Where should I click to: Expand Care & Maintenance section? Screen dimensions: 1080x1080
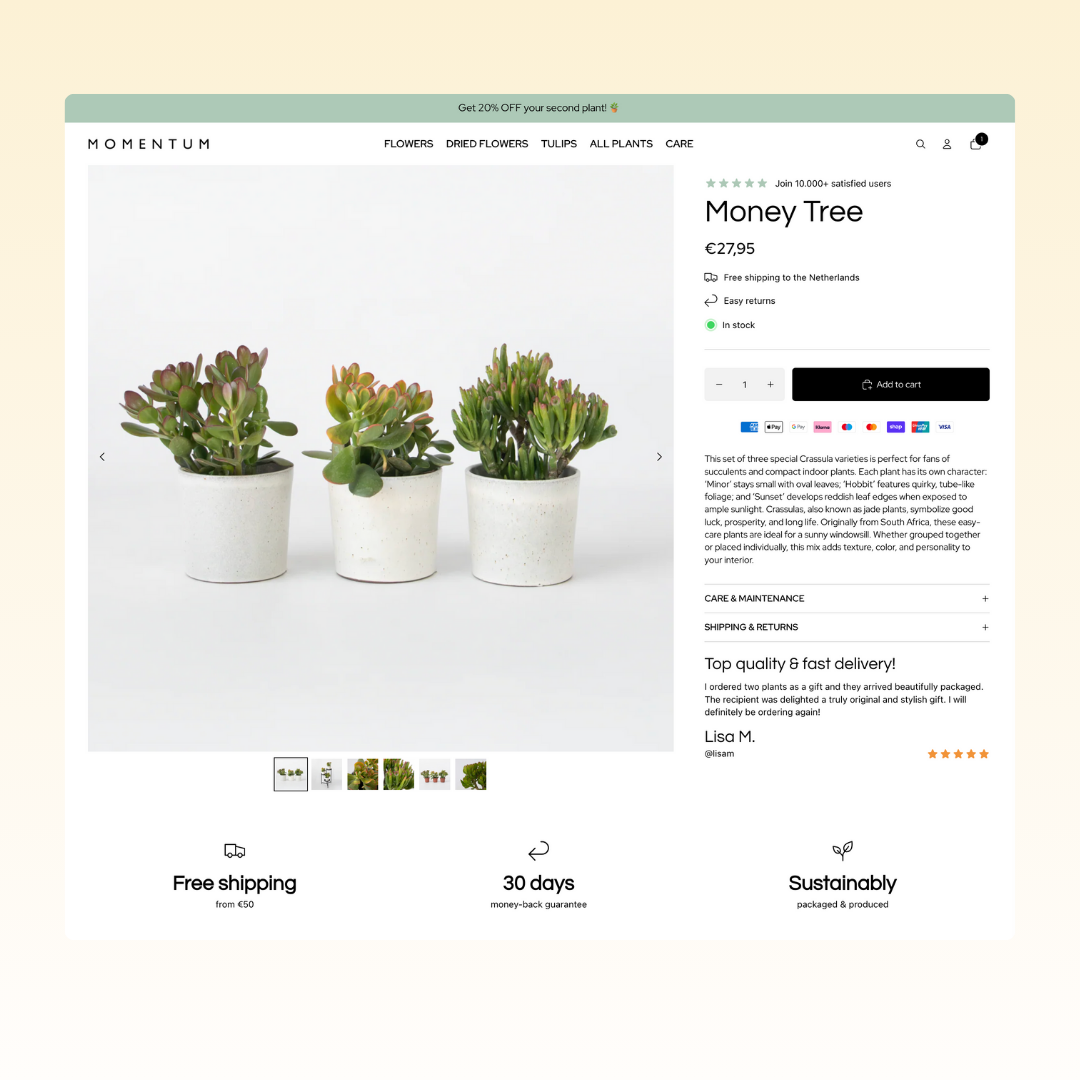847,599
